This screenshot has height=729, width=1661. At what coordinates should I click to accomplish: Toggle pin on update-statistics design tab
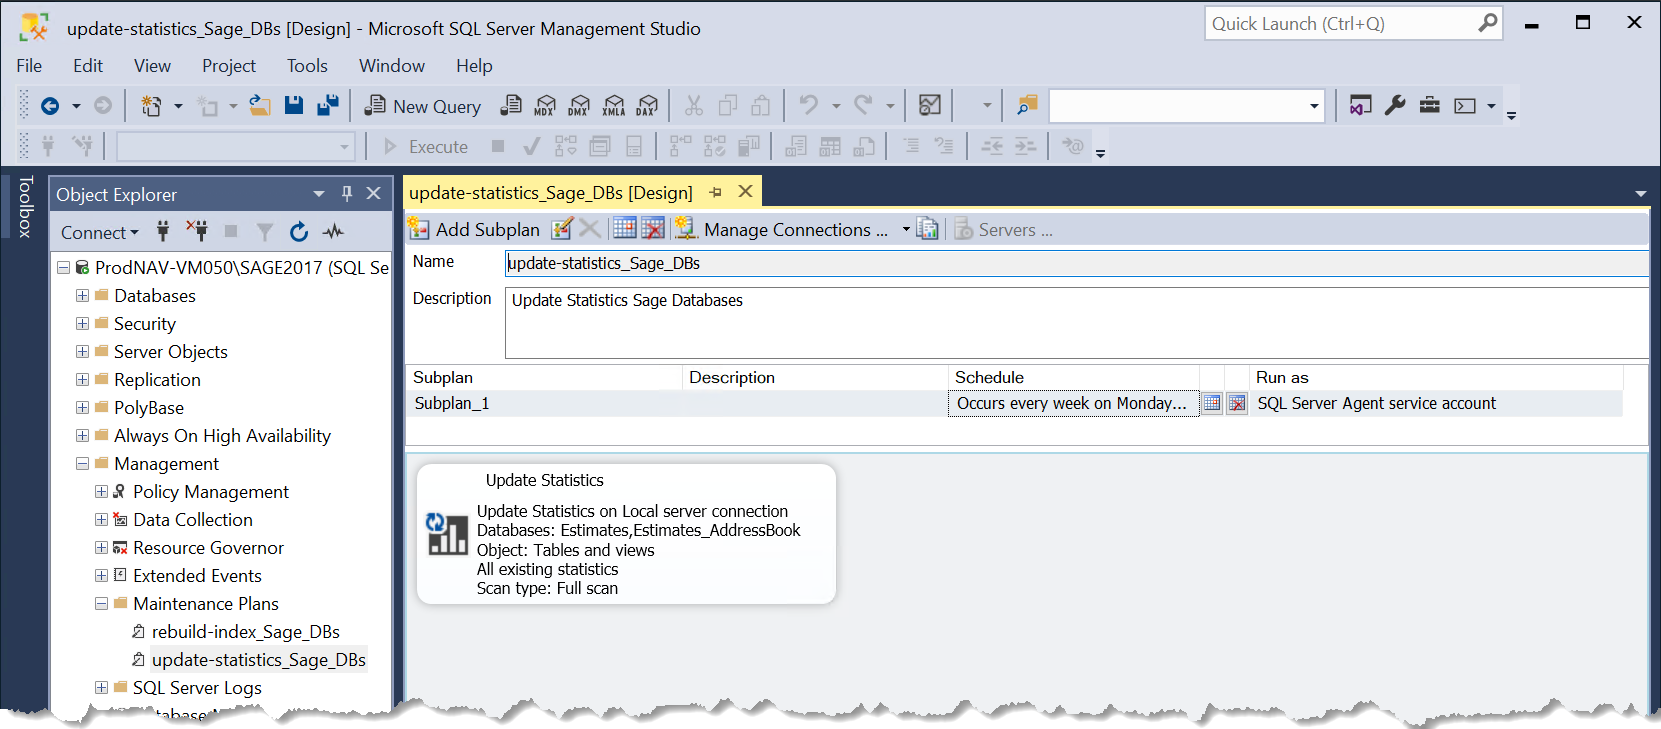[715, 192]
